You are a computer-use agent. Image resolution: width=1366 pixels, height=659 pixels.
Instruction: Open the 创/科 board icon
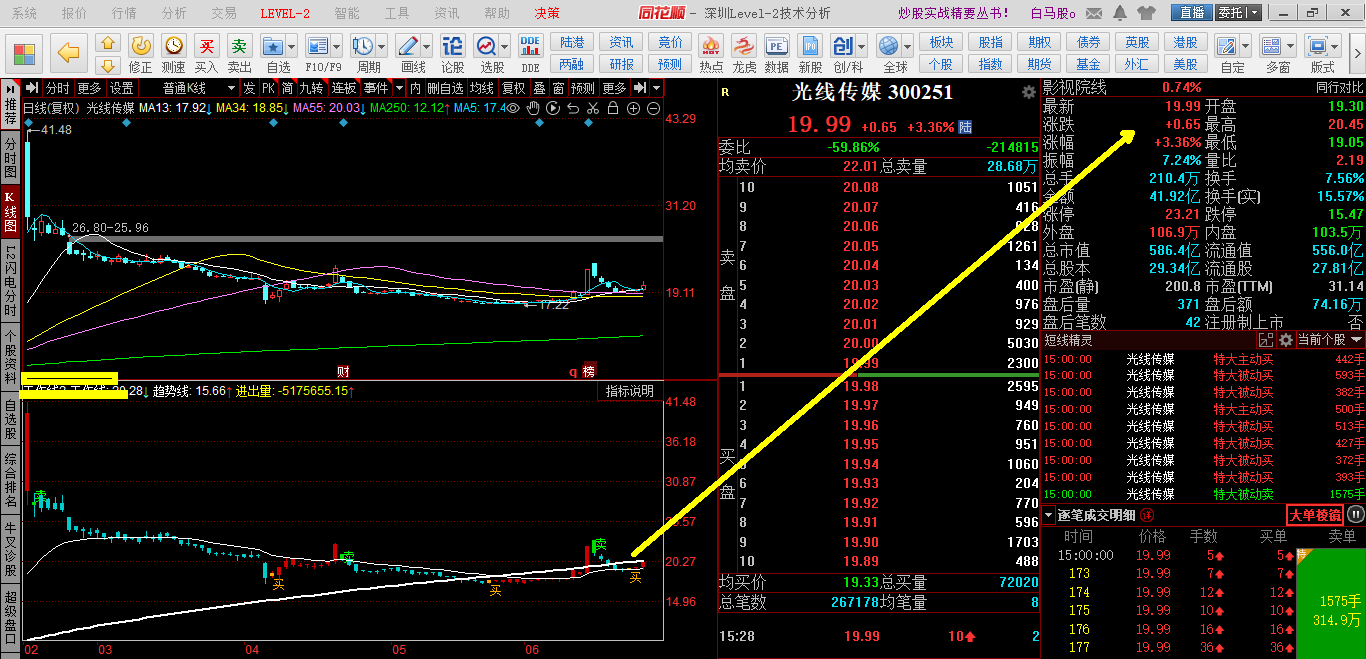pyautogui.click(x=843, y=46)
